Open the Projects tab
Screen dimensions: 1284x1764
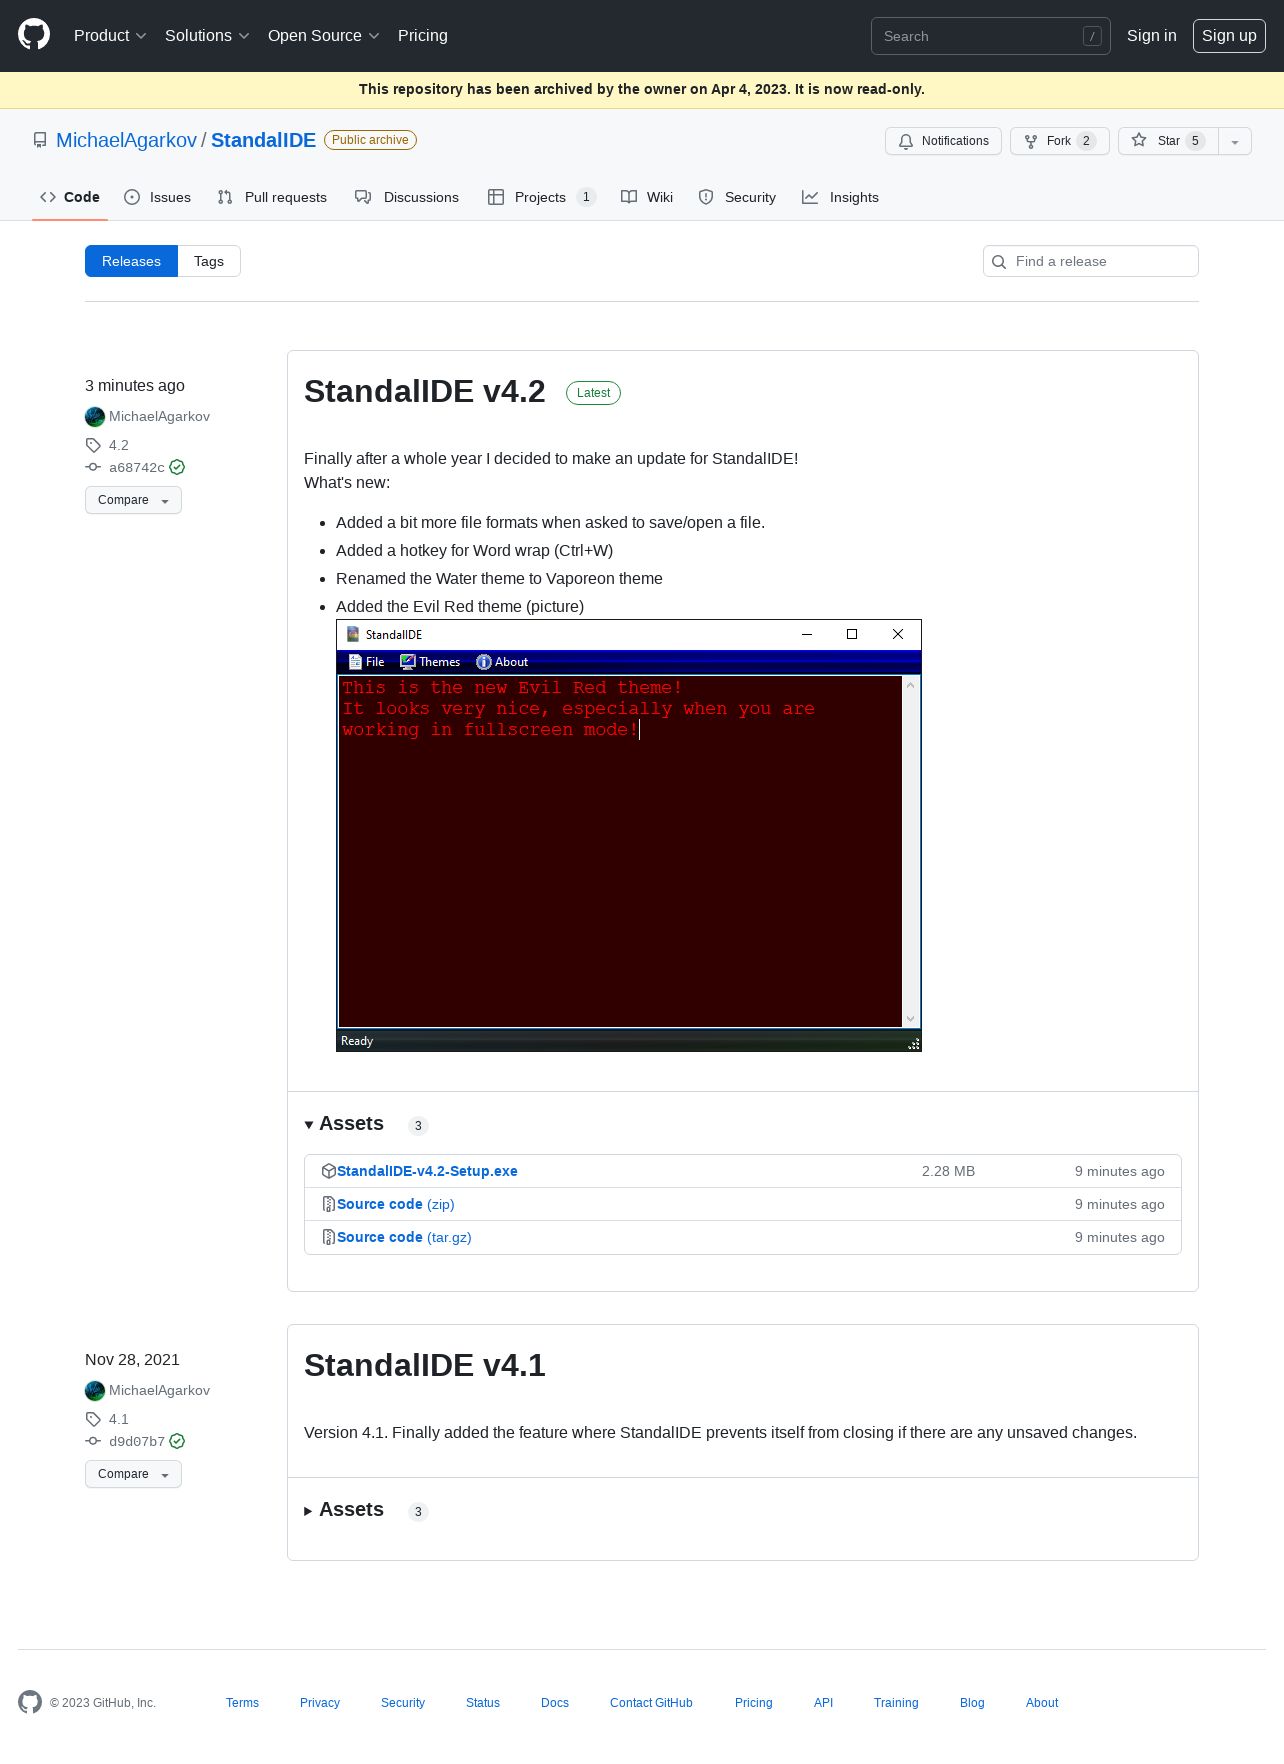(x=542, y=197)
